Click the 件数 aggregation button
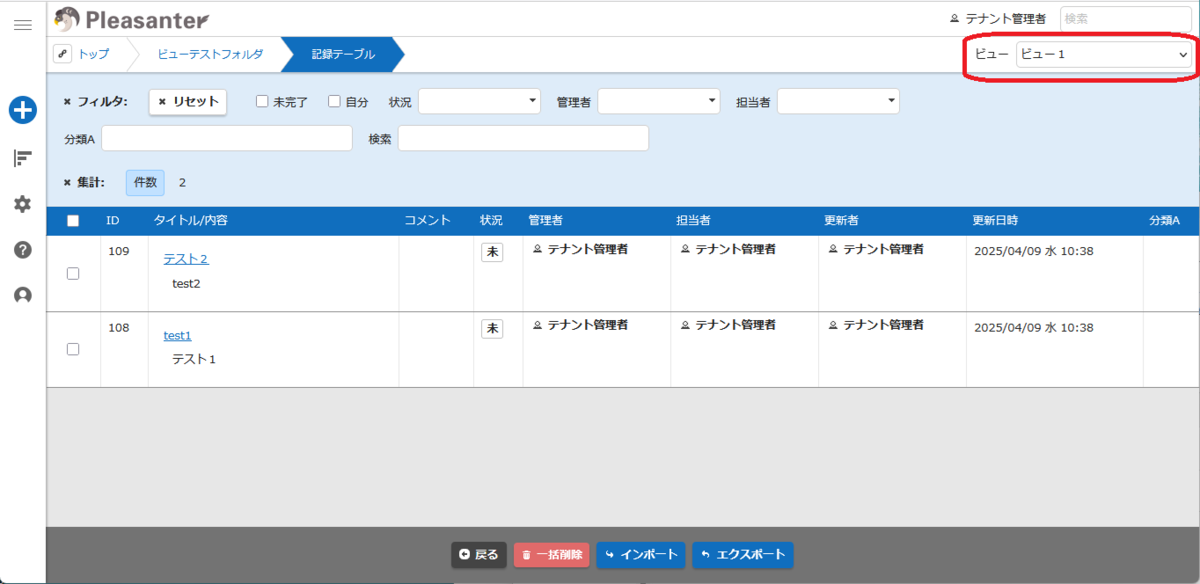The width and height of the screenshot is (1200, 584). pos(145,182)
